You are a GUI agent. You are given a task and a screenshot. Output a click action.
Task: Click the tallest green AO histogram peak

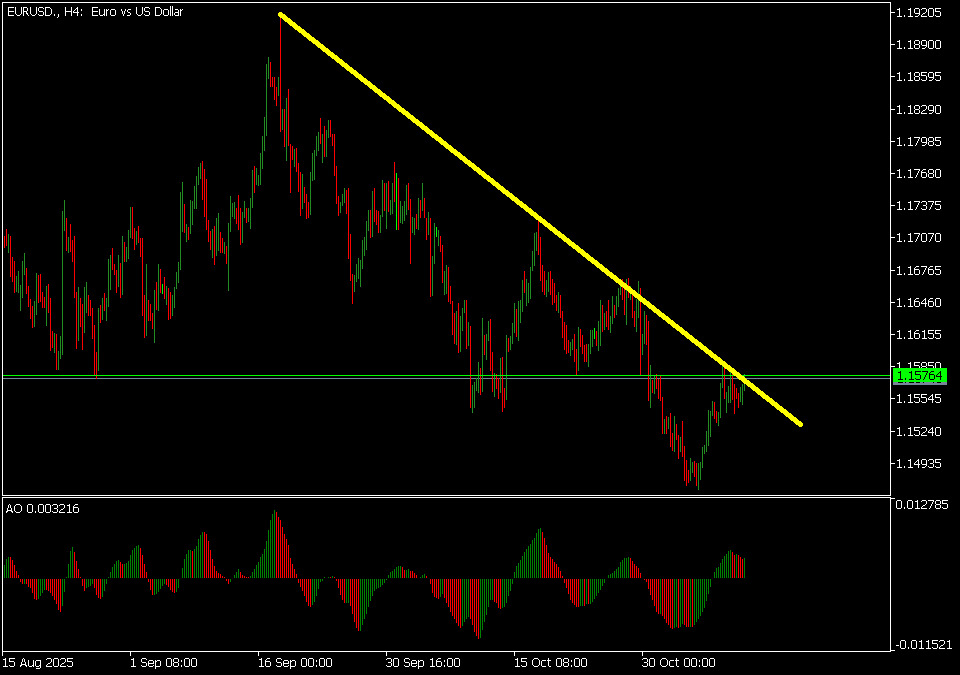pyautogui.click(x=275, y=516)
